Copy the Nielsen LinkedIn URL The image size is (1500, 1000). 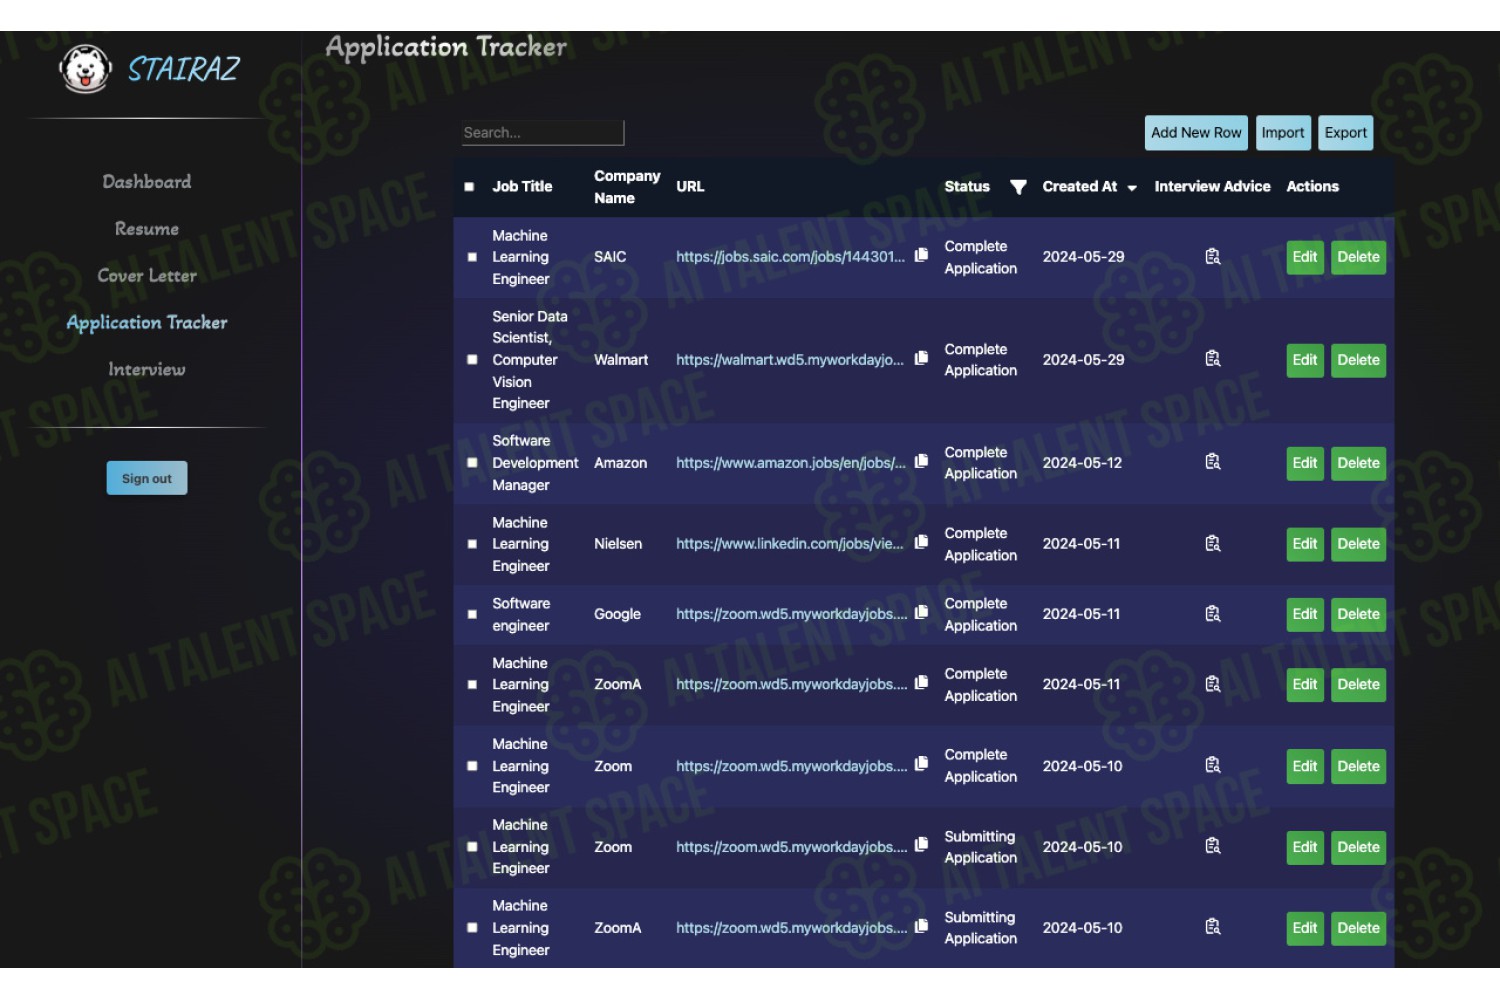[x=922, y=542]
